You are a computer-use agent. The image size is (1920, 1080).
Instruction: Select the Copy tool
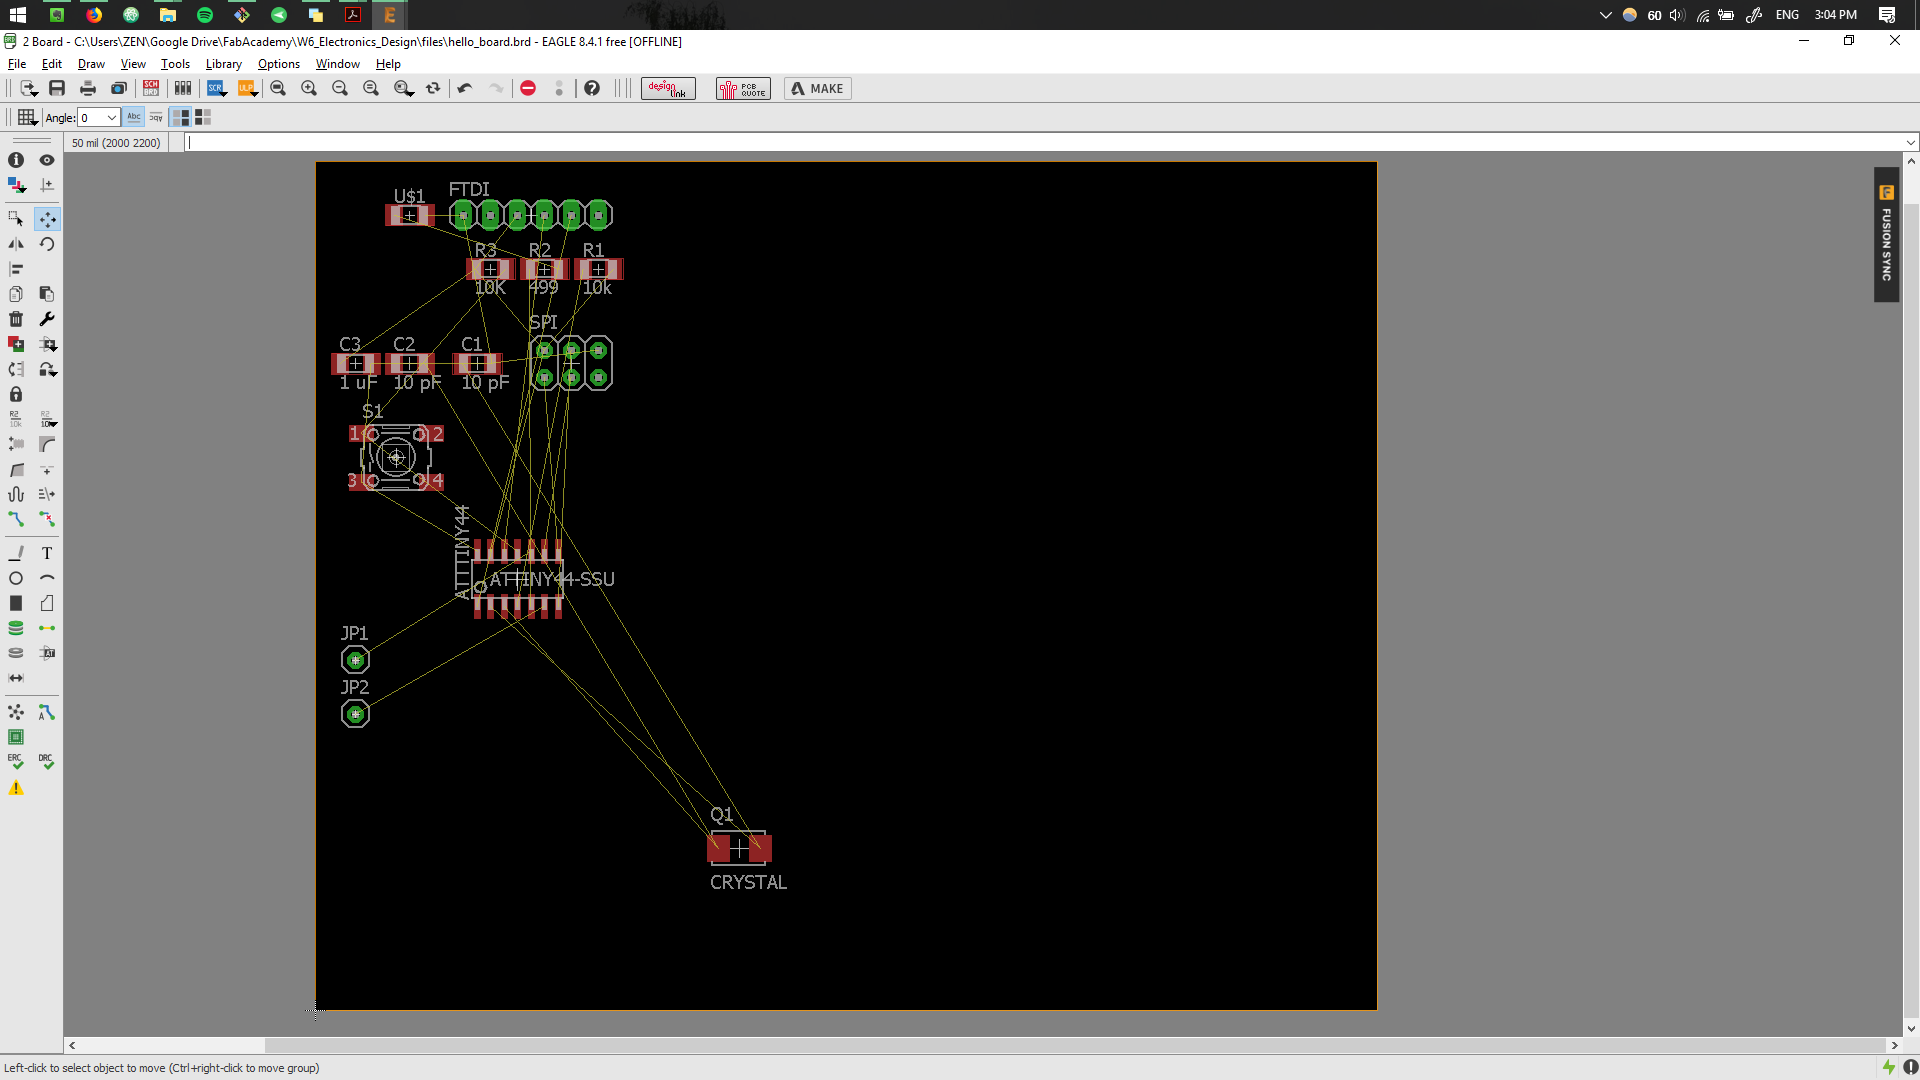(16, 294)
